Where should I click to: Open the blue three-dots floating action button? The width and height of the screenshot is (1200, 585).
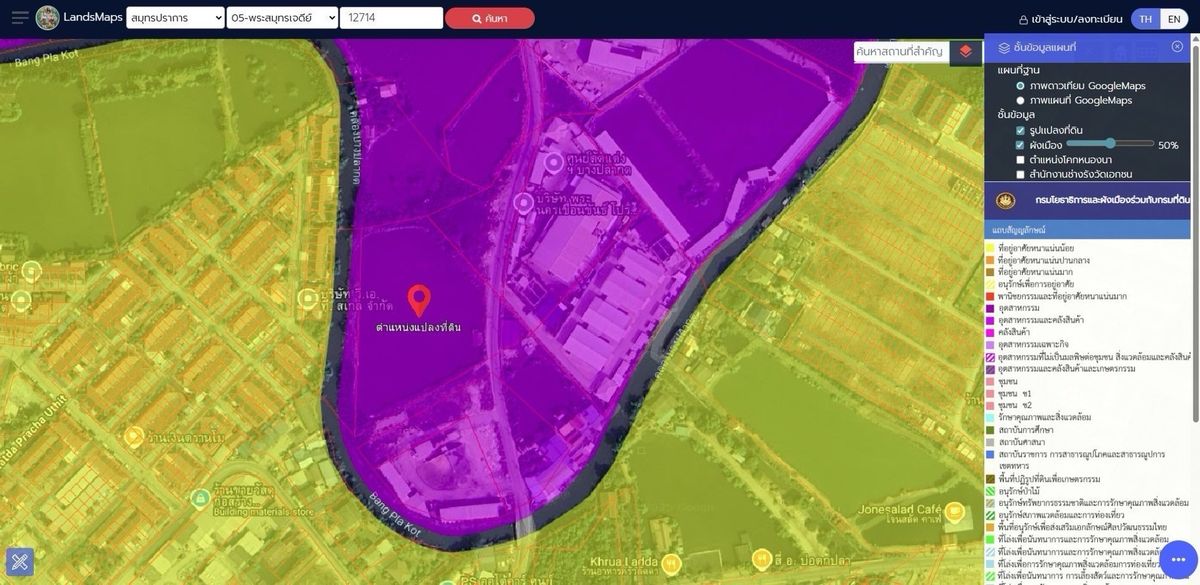(x=1177, y=560)
